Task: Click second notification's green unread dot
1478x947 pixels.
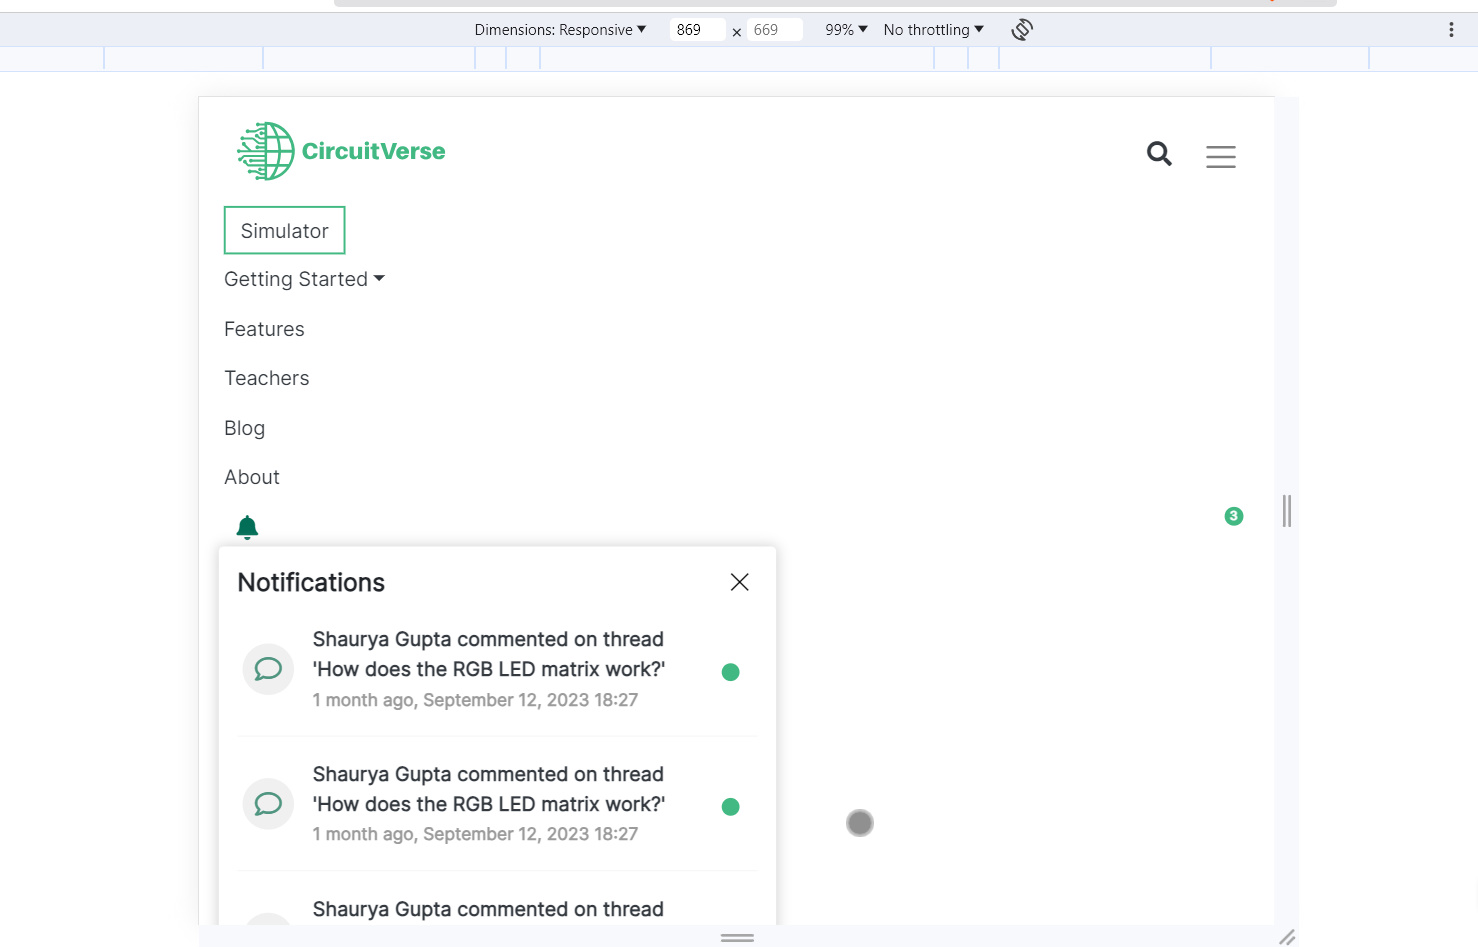Action: tap(731, 807)
